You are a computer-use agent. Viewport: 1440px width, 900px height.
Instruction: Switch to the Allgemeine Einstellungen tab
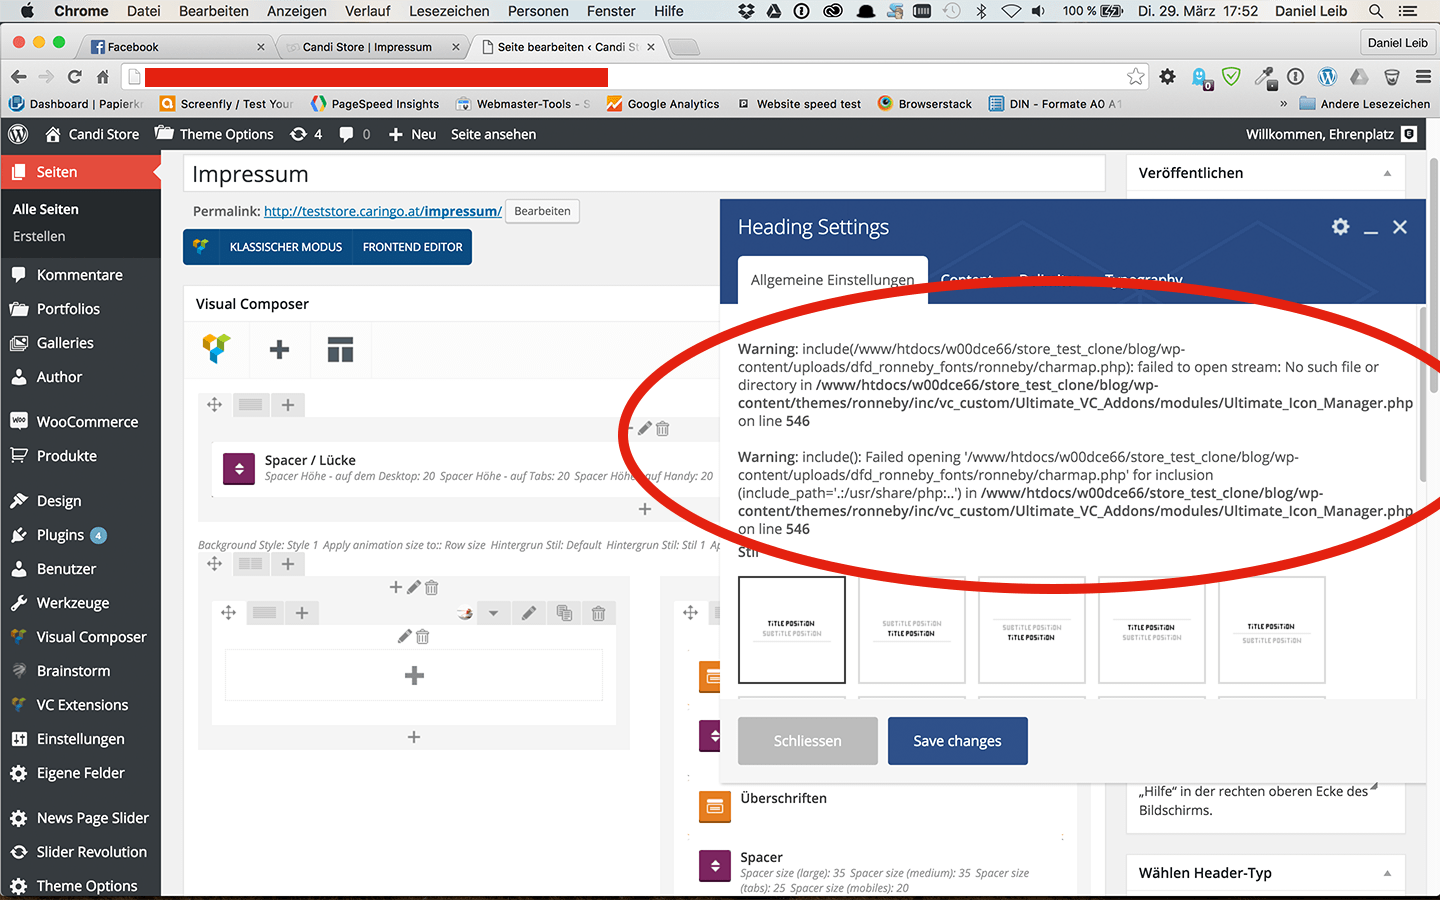832,280
